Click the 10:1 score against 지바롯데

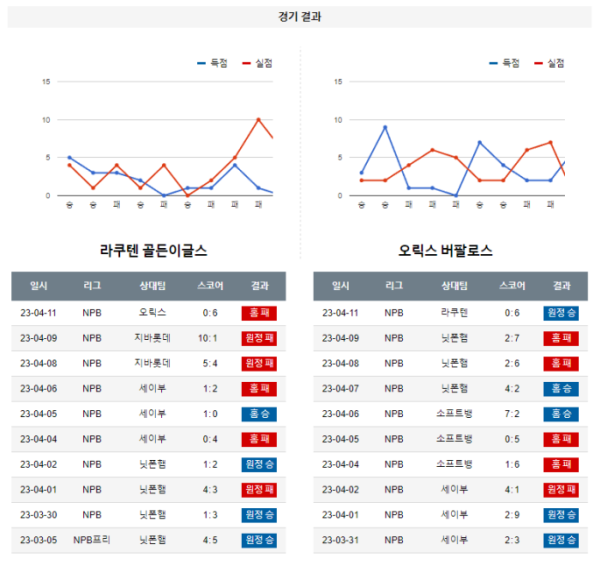point(208,338)
